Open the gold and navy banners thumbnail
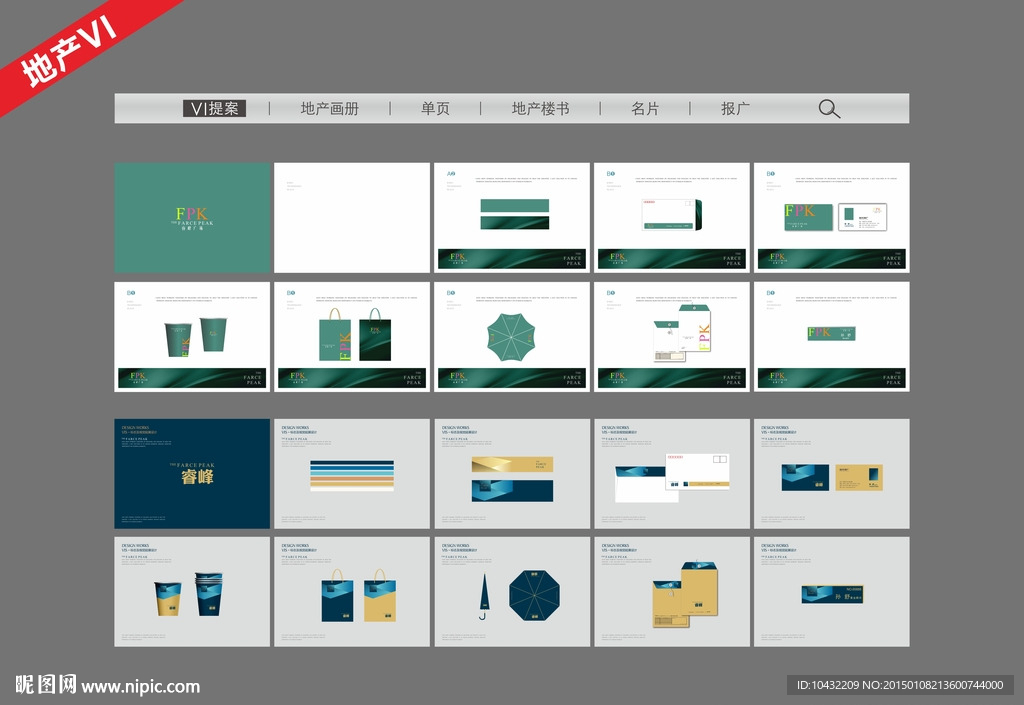1024x705 pixels. 512,474
